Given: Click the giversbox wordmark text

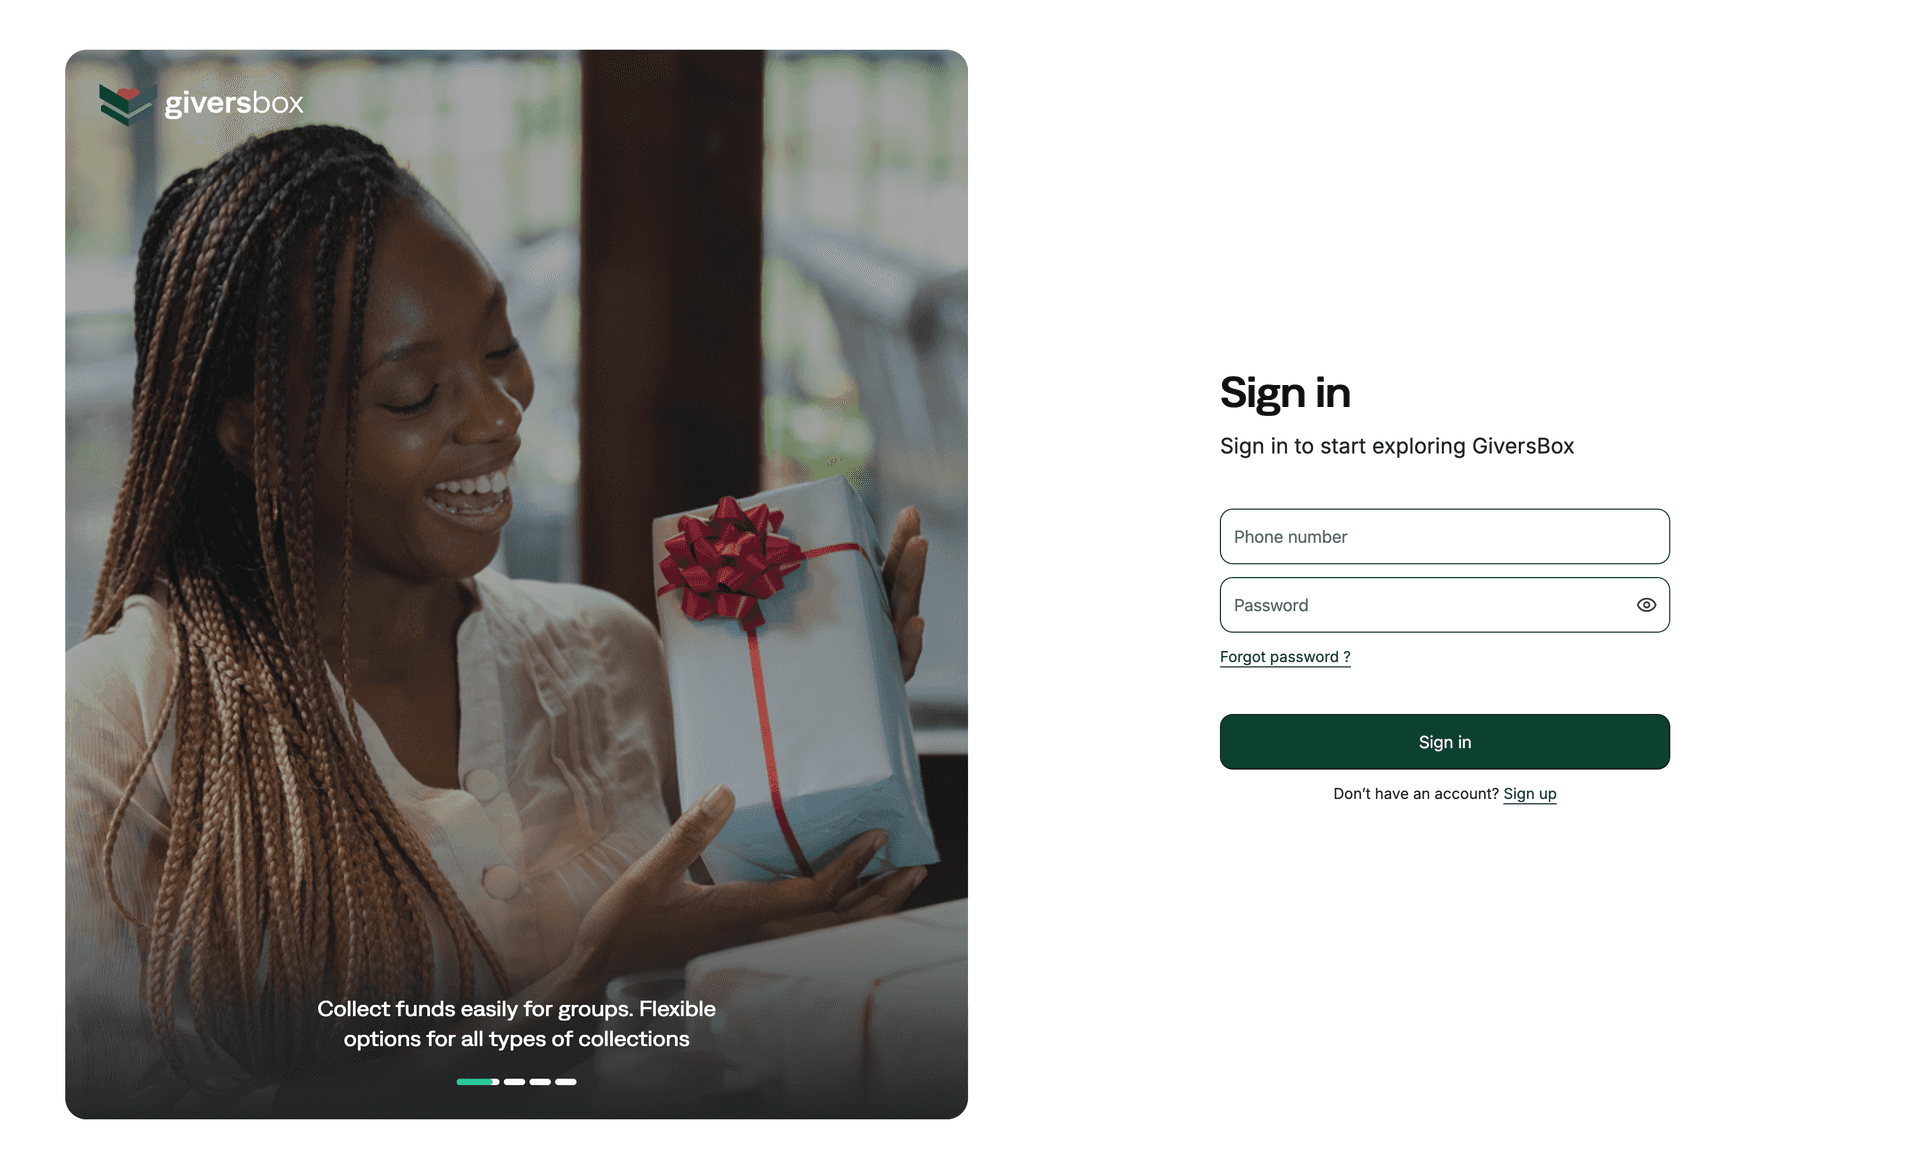Looking at the screenshot, I should tap(234, 104).
